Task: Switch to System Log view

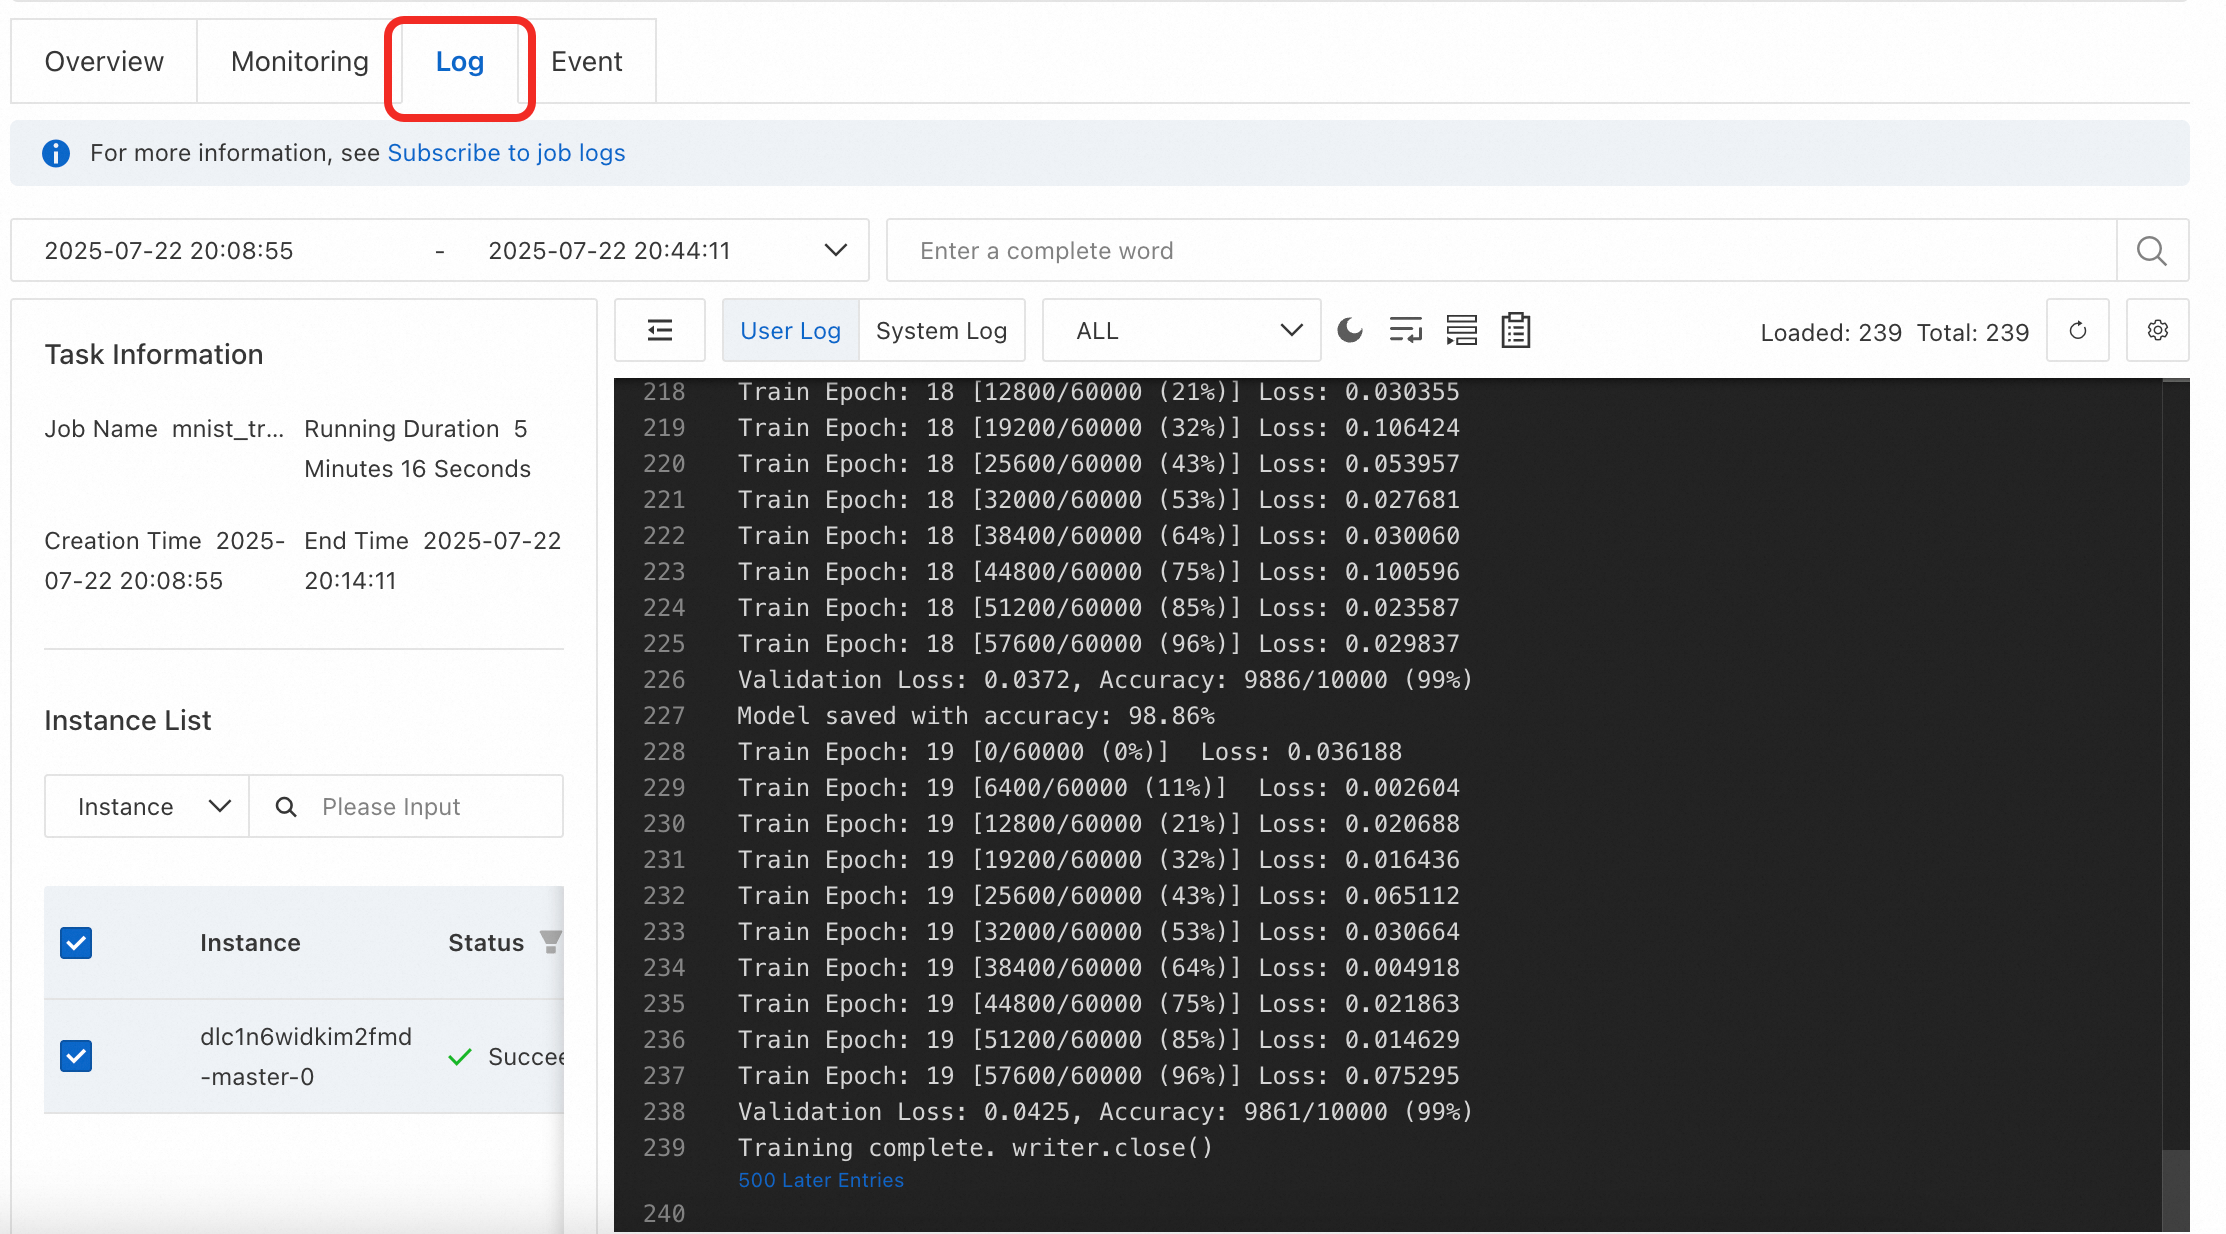Action: [x=941, y=330]
